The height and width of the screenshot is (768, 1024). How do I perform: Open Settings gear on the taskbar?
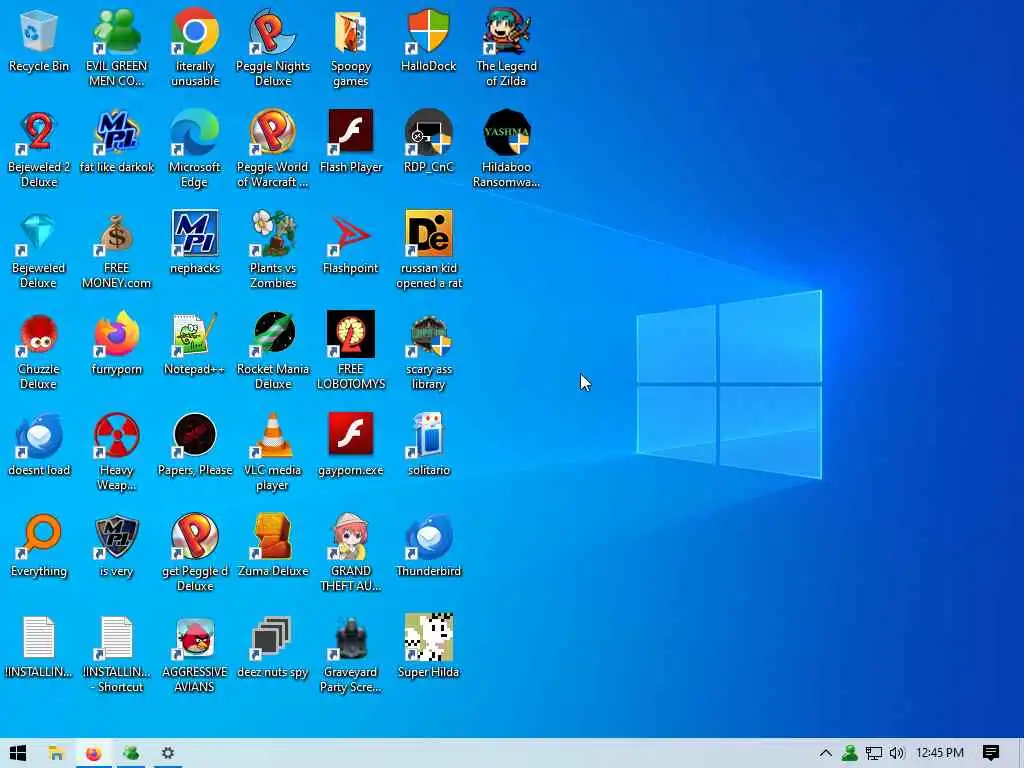tap(168, 753)
